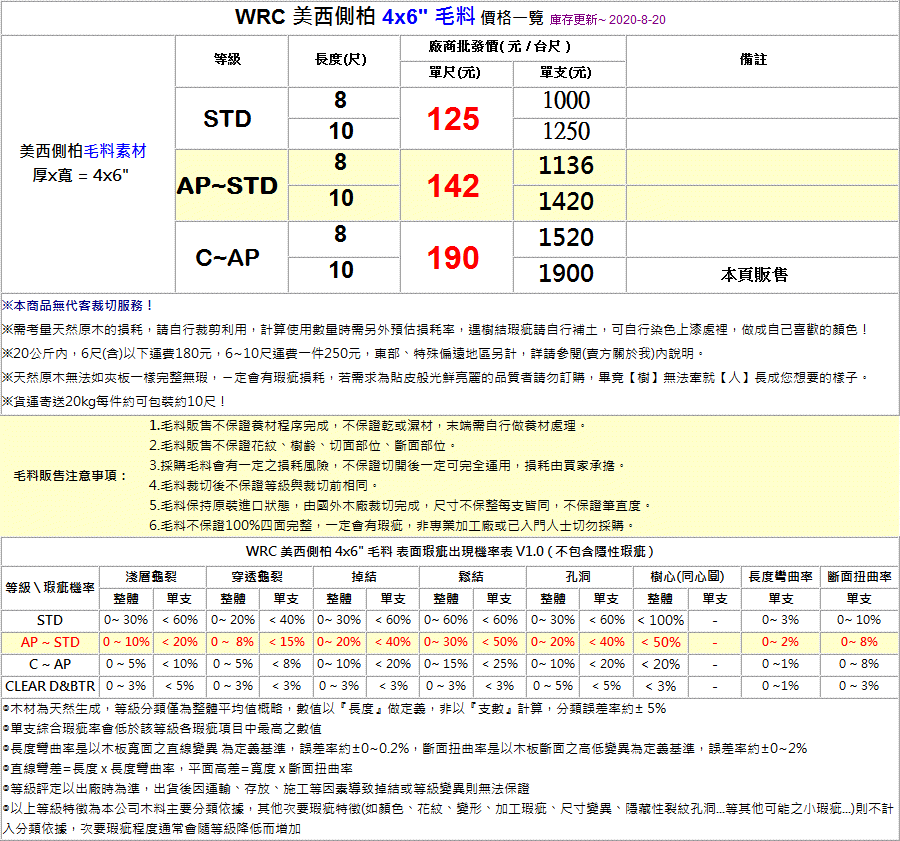This screenshot has height=841, width=900.
Task: Select the red price '142'
Action: [453, 185]
